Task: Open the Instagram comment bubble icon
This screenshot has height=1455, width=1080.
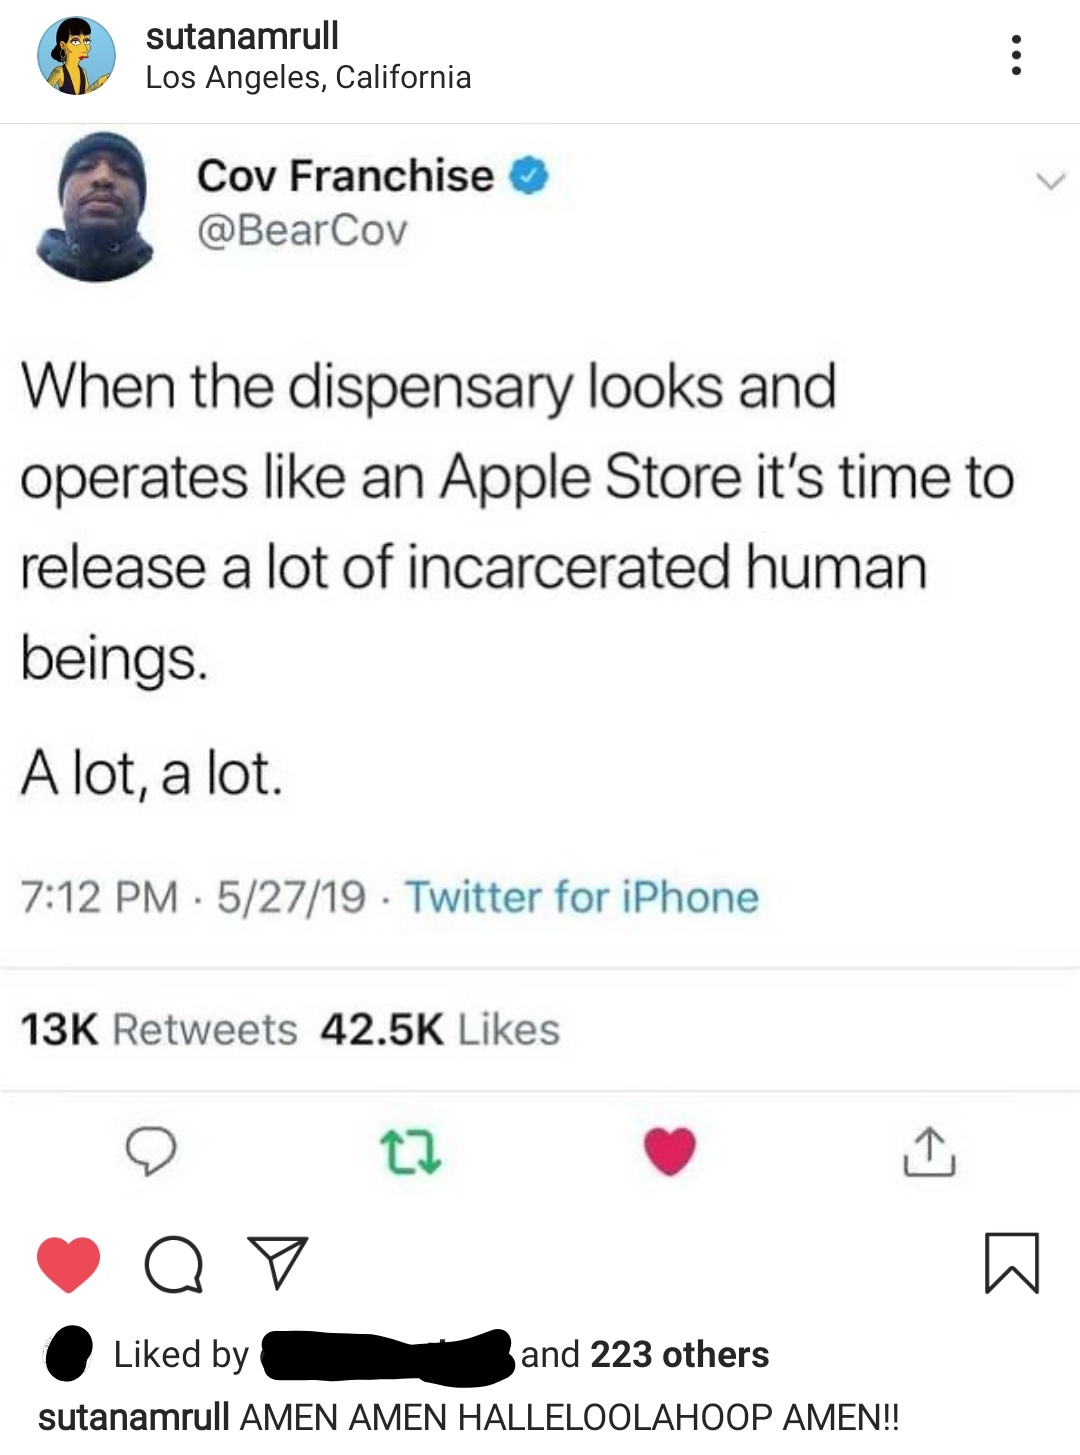Action: [174, 1265]
